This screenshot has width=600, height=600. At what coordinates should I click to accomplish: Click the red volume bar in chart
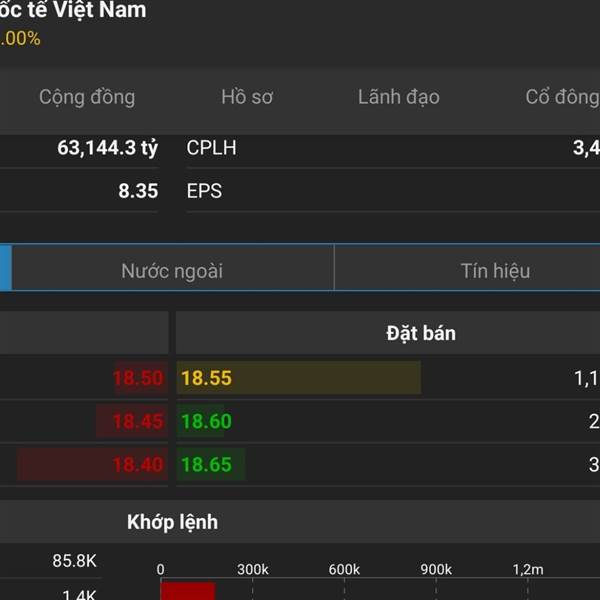click(188, 591)
